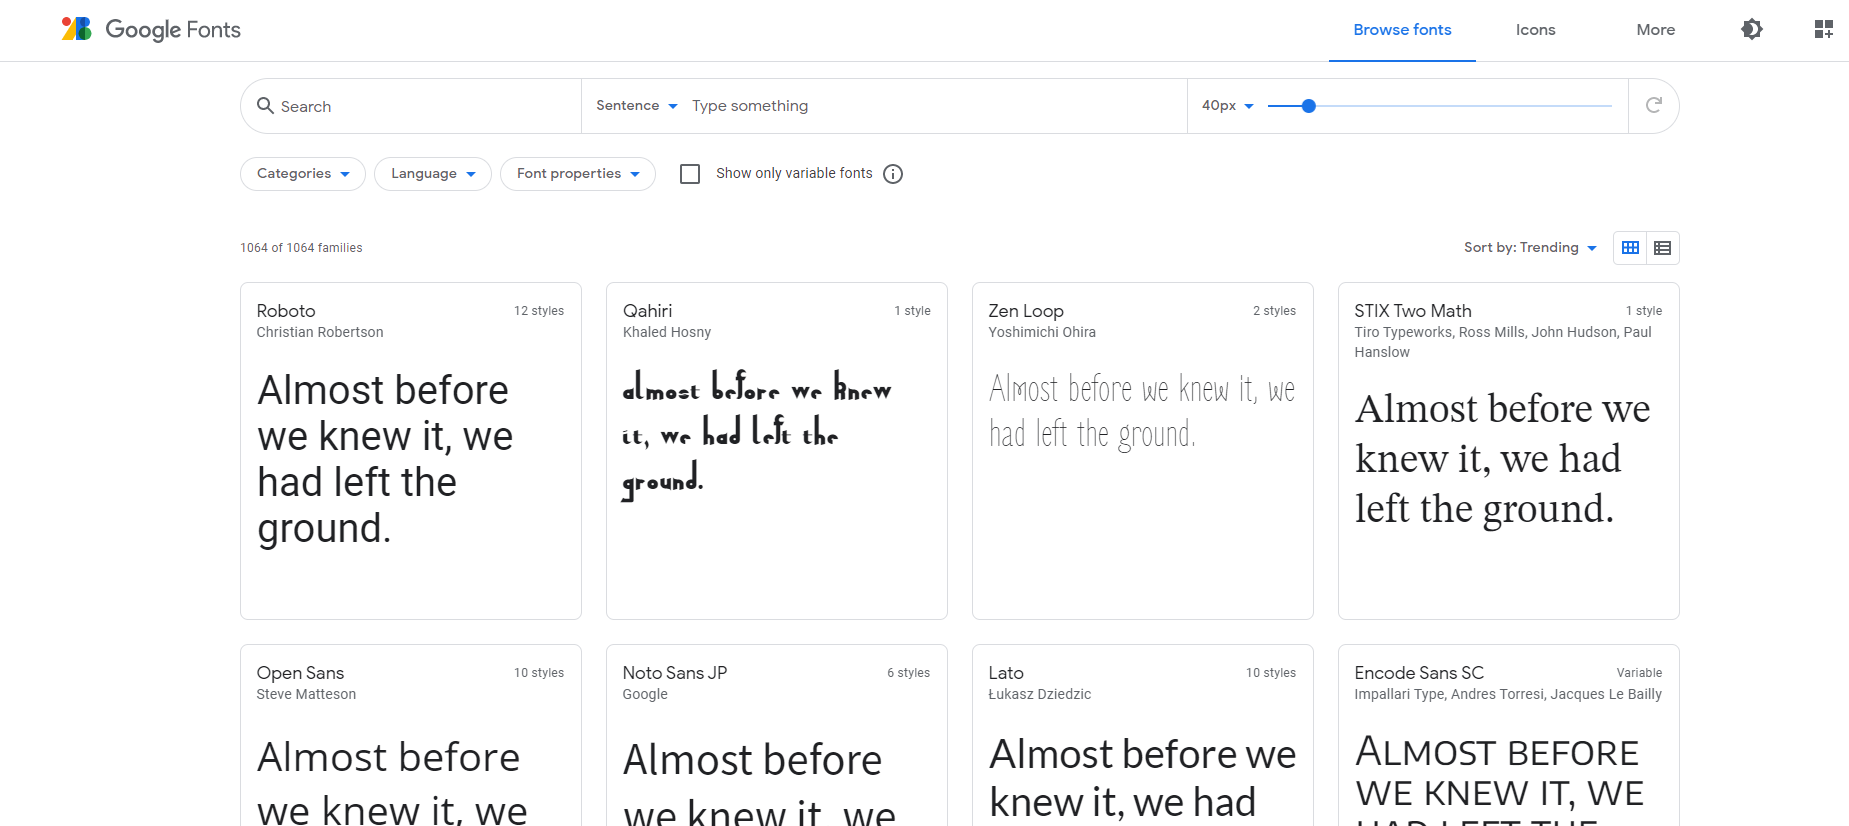Go to the Icons tab

tap(1535, 30)
